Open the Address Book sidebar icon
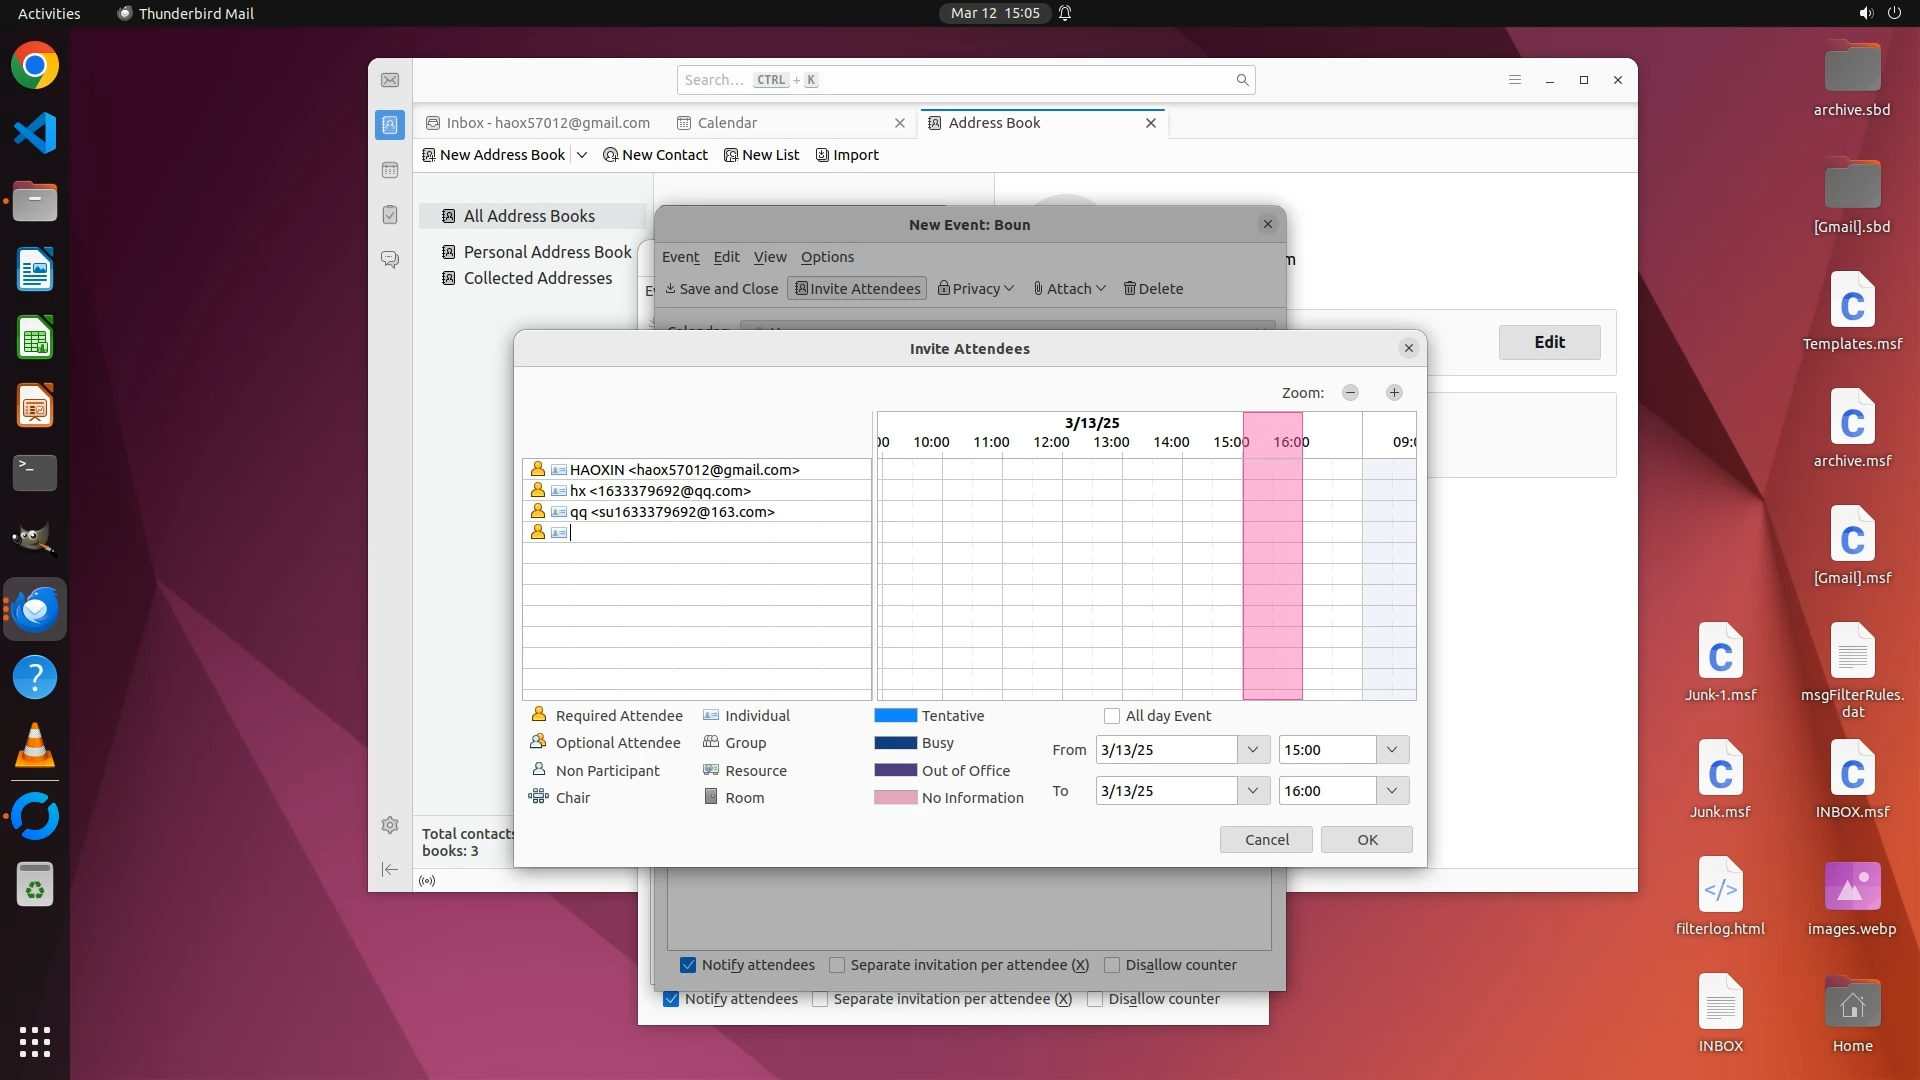 pos(390,125)
